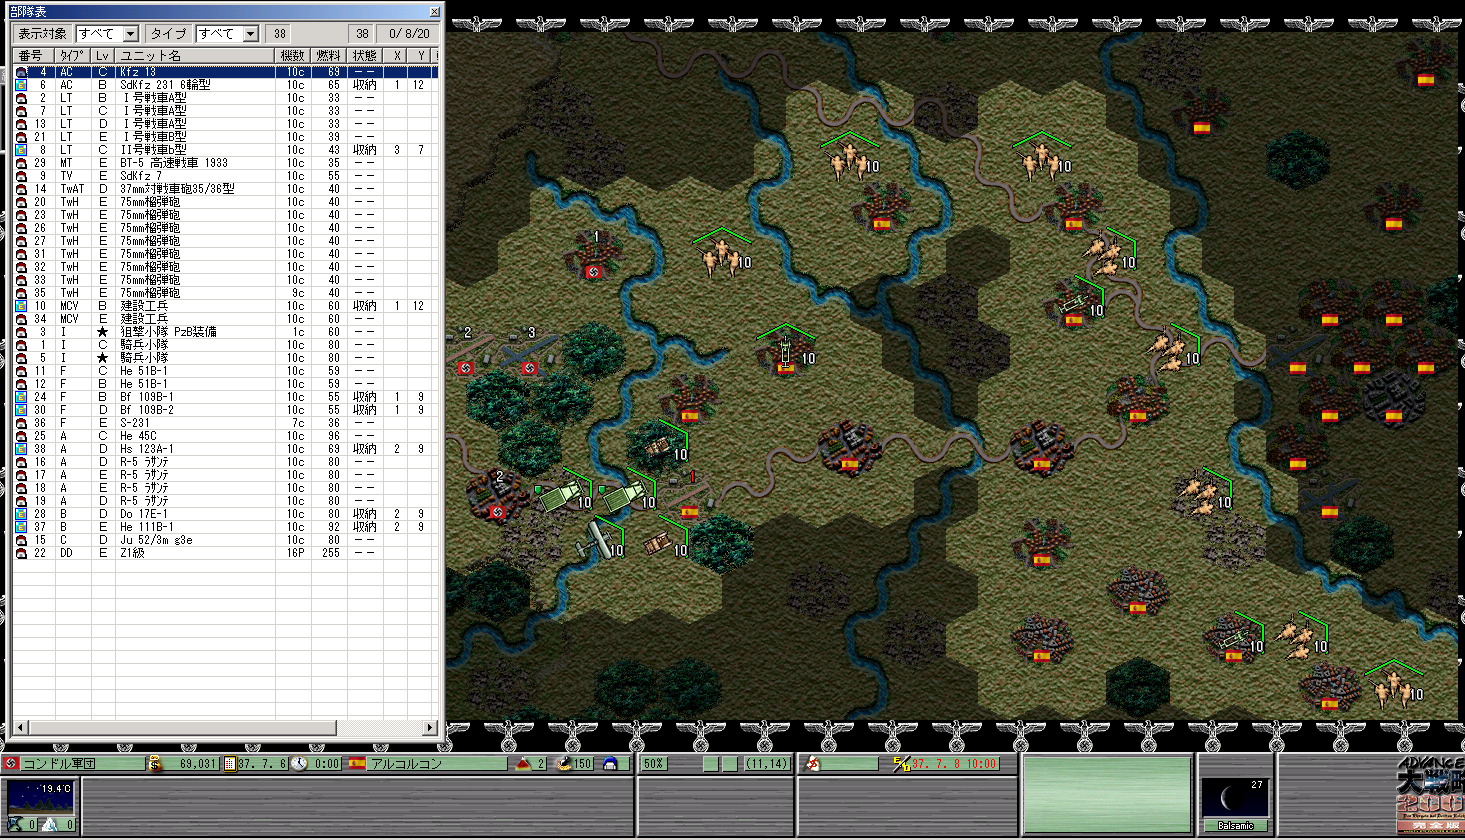The image size is (1465, 840).
Task: Select the Kfz 13 unit row
Action: point(225,72)
